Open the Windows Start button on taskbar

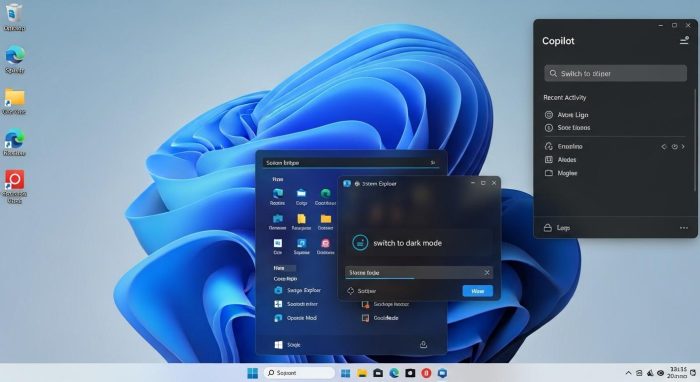pos(253,373)
